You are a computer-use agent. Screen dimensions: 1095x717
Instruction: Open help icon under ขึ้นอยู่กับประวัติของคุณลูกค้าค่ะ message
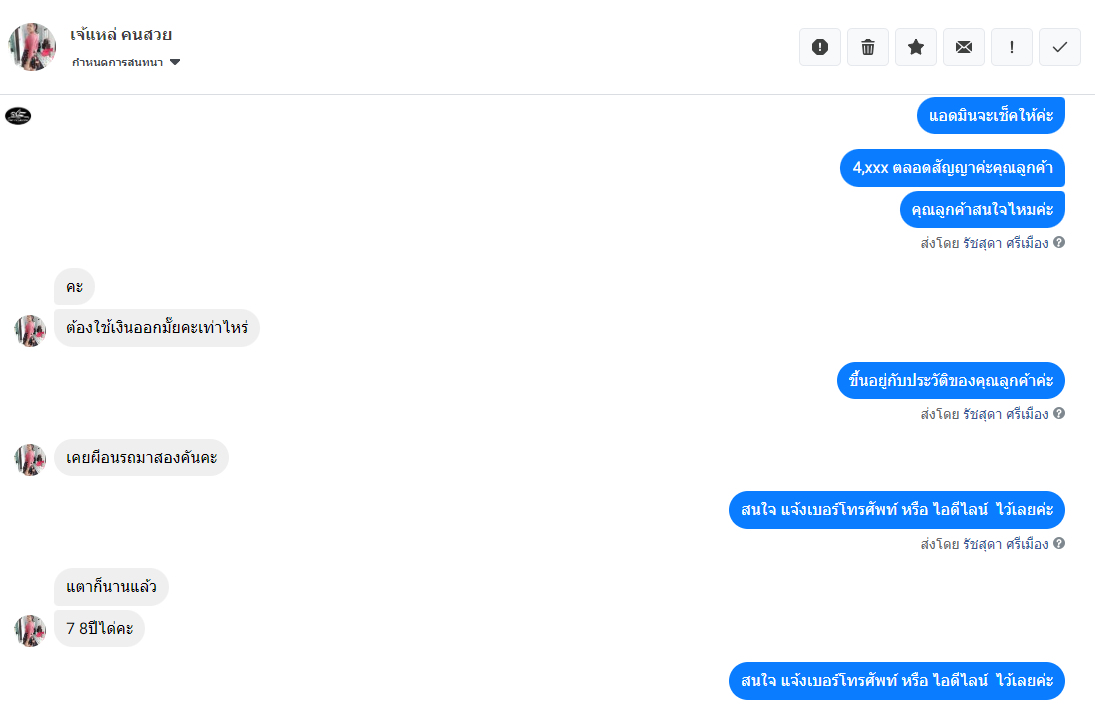[1059, 413]
